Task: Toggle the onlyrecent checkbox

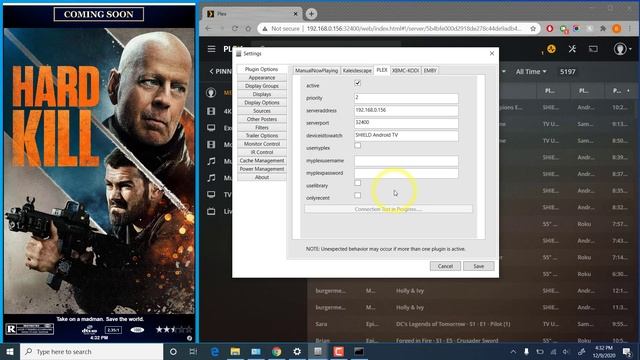Action: 358,196
